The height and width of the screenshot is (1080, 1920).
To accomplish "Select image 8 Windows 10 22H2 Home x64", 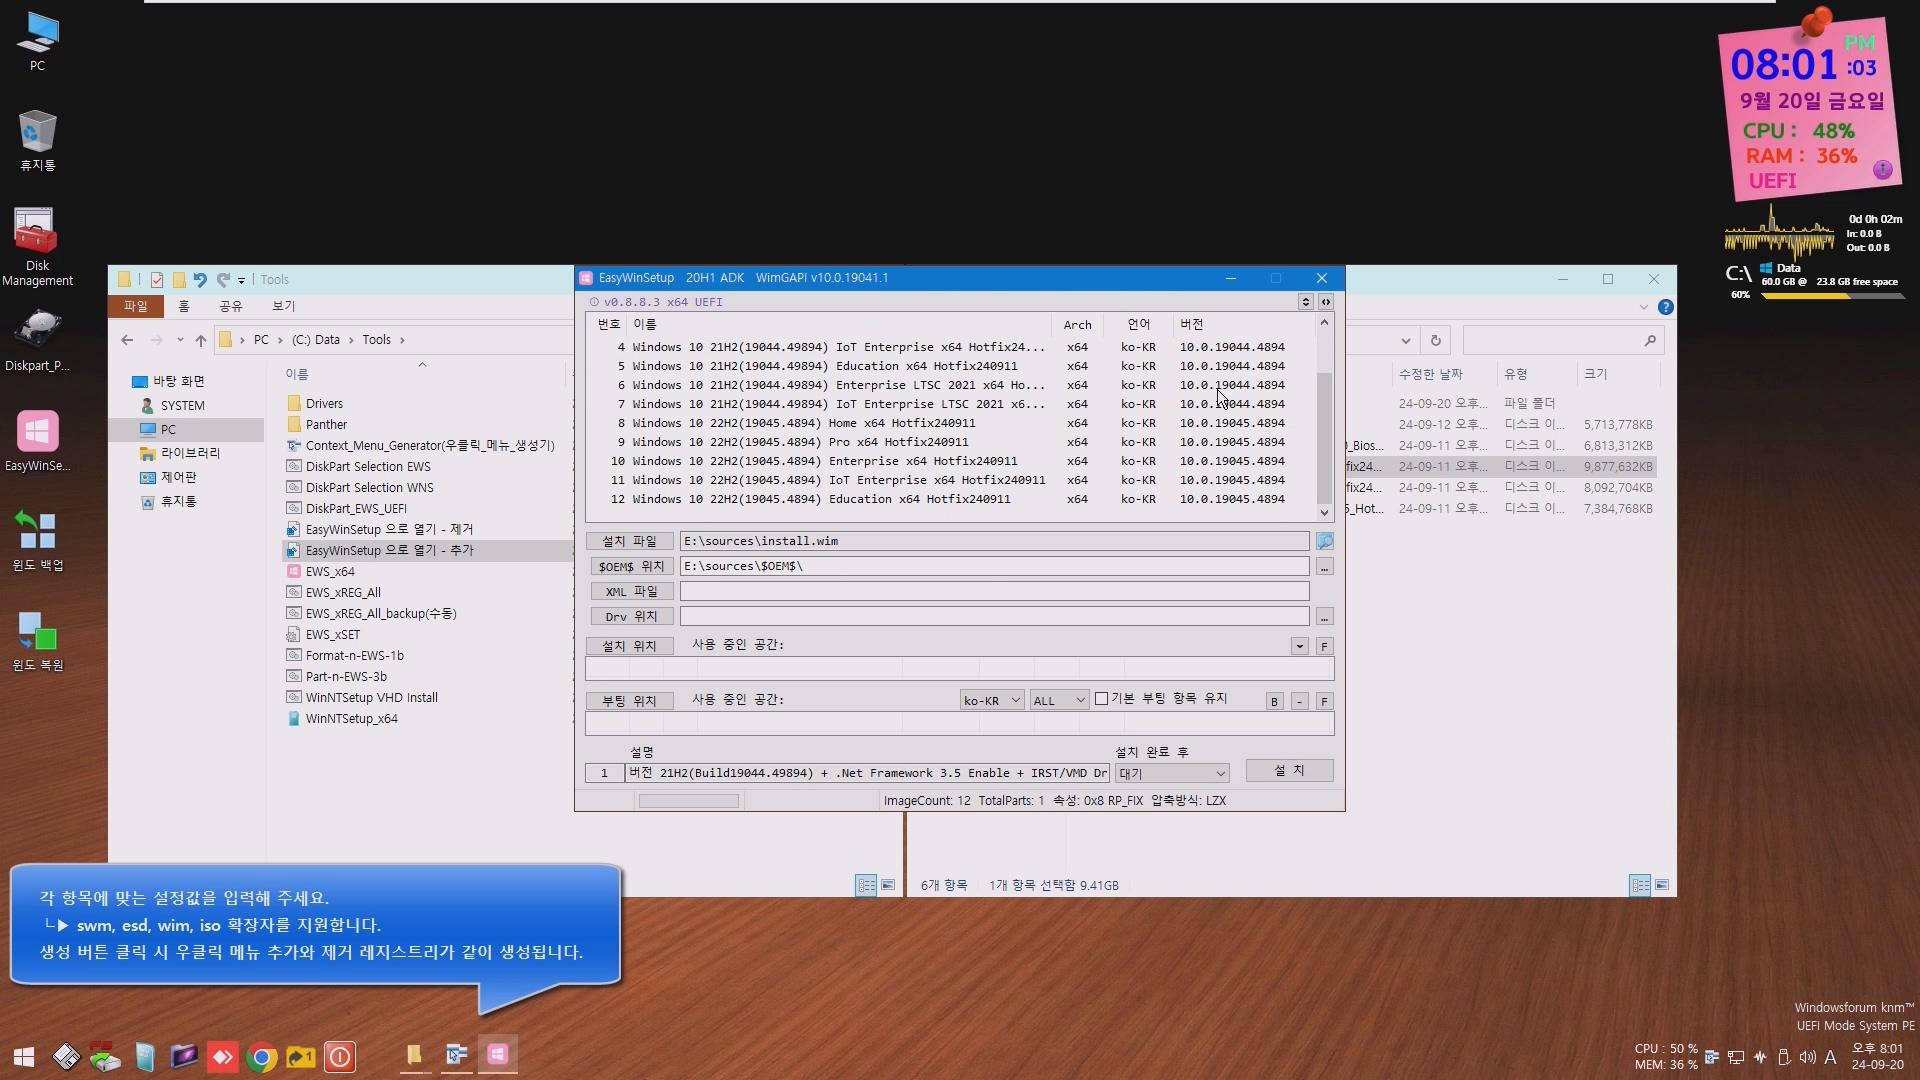I will tap(948, 423).
